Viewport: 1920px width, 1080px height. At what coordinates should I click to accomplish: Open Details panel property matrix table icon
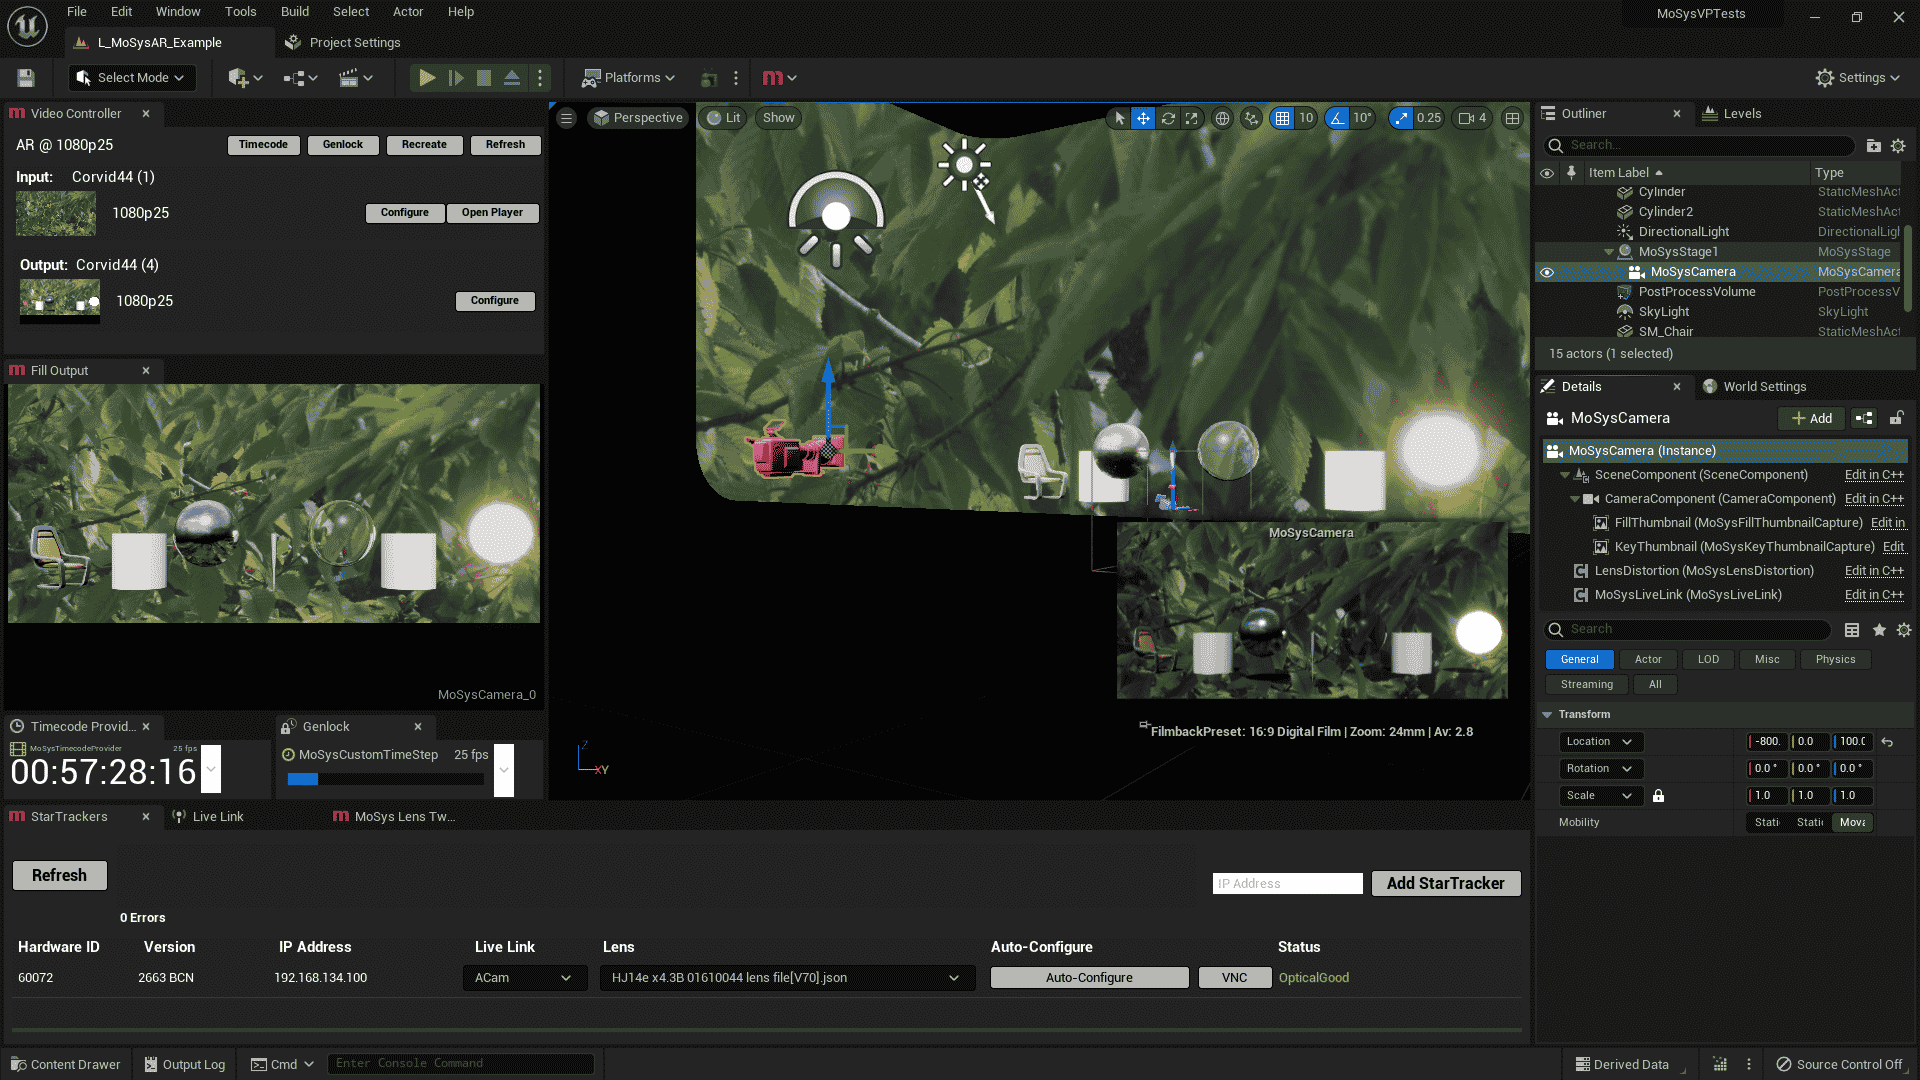tap(1852, 630)
